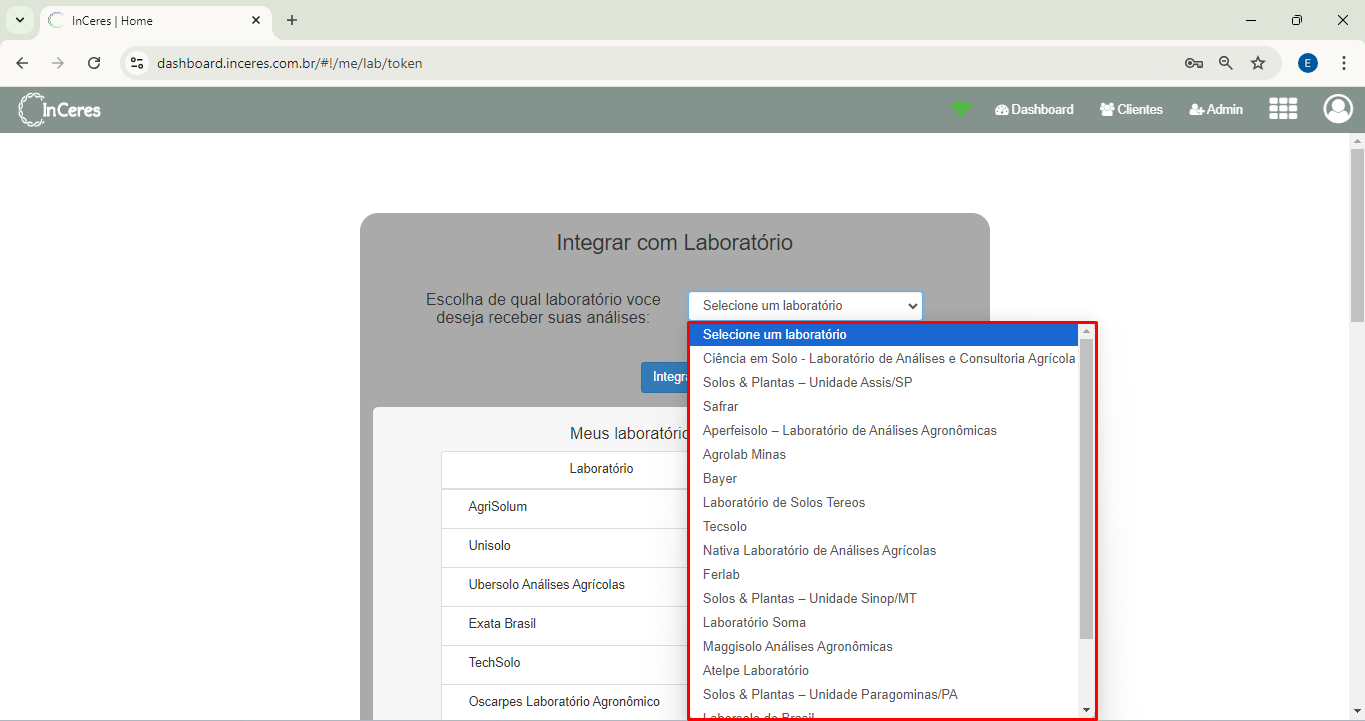This screenshot has width=1365, height=721.
Task: Click the browser forward arrow
Action: pyautogui.click(x=58, y=63)
